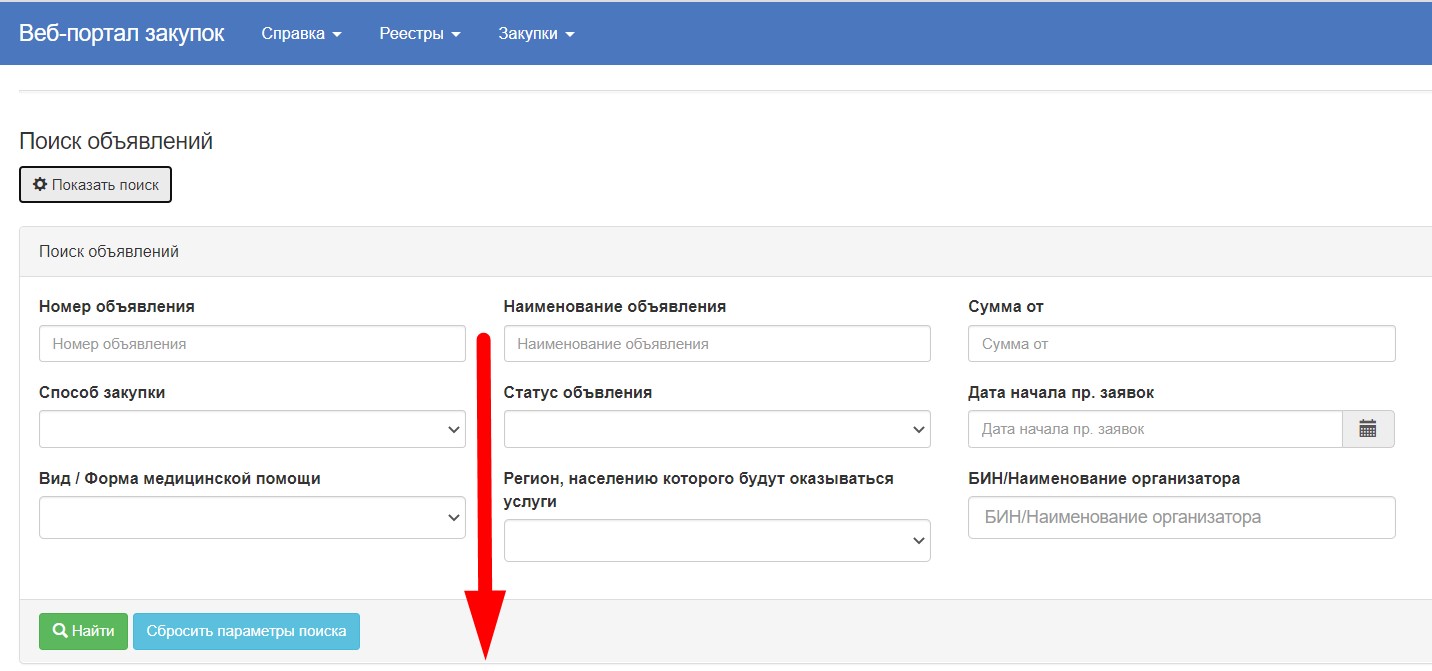Click Сбросить параметры поиска button
1432x671 pixels.
(246, 631)
